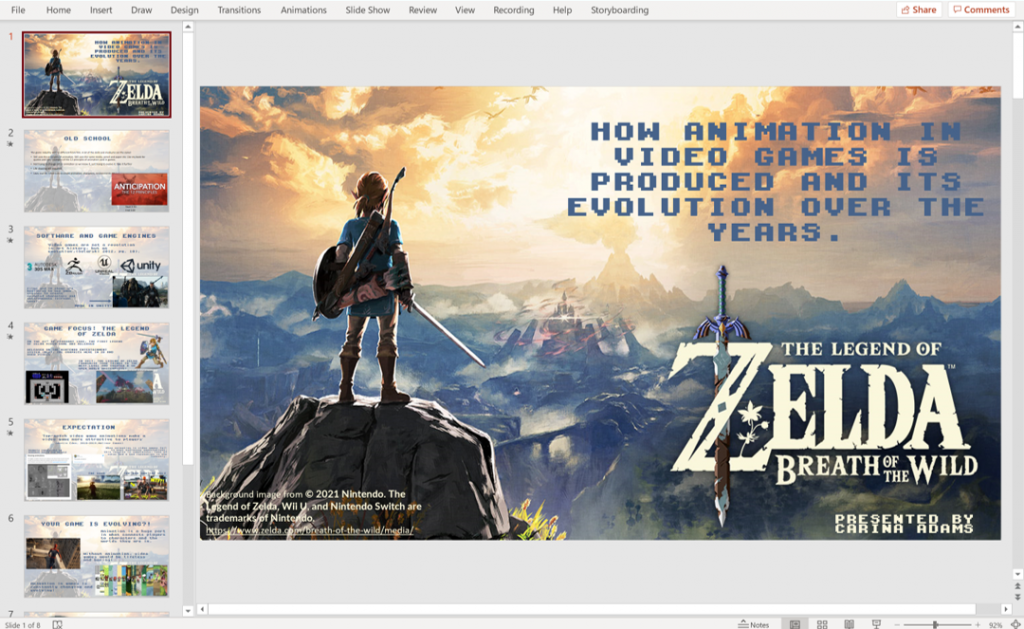Image resolution: width=1024 pixels, height=629 pixels.
Task: Click the thumbnail pane scroll down arrow
Action: 188,611
